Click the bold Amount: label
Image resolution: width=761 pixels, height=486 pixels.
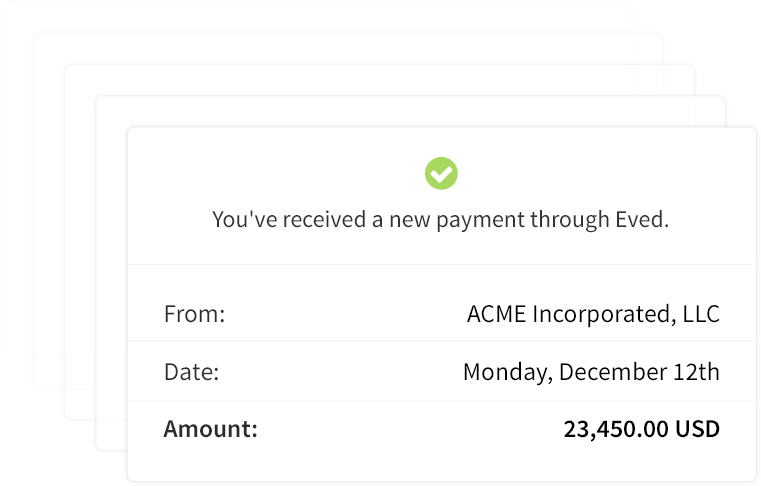[x=211, y=429]
